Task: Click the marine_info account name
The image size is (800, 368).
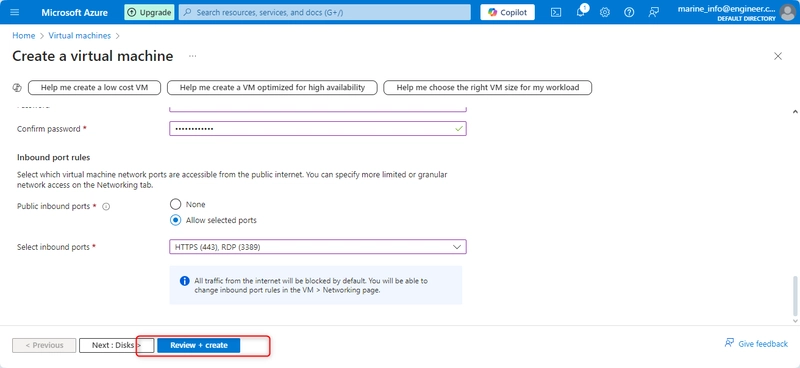Action: point(727,9)
